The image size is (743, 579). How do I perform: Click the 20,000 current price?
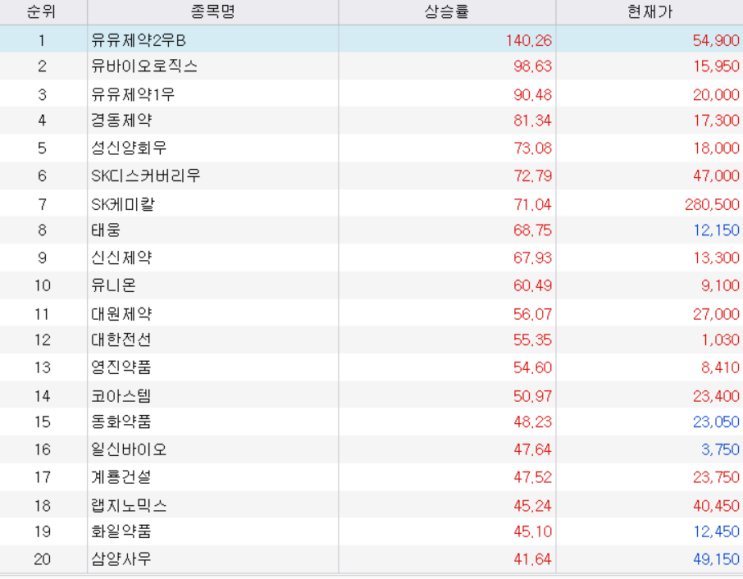(716, 94)
